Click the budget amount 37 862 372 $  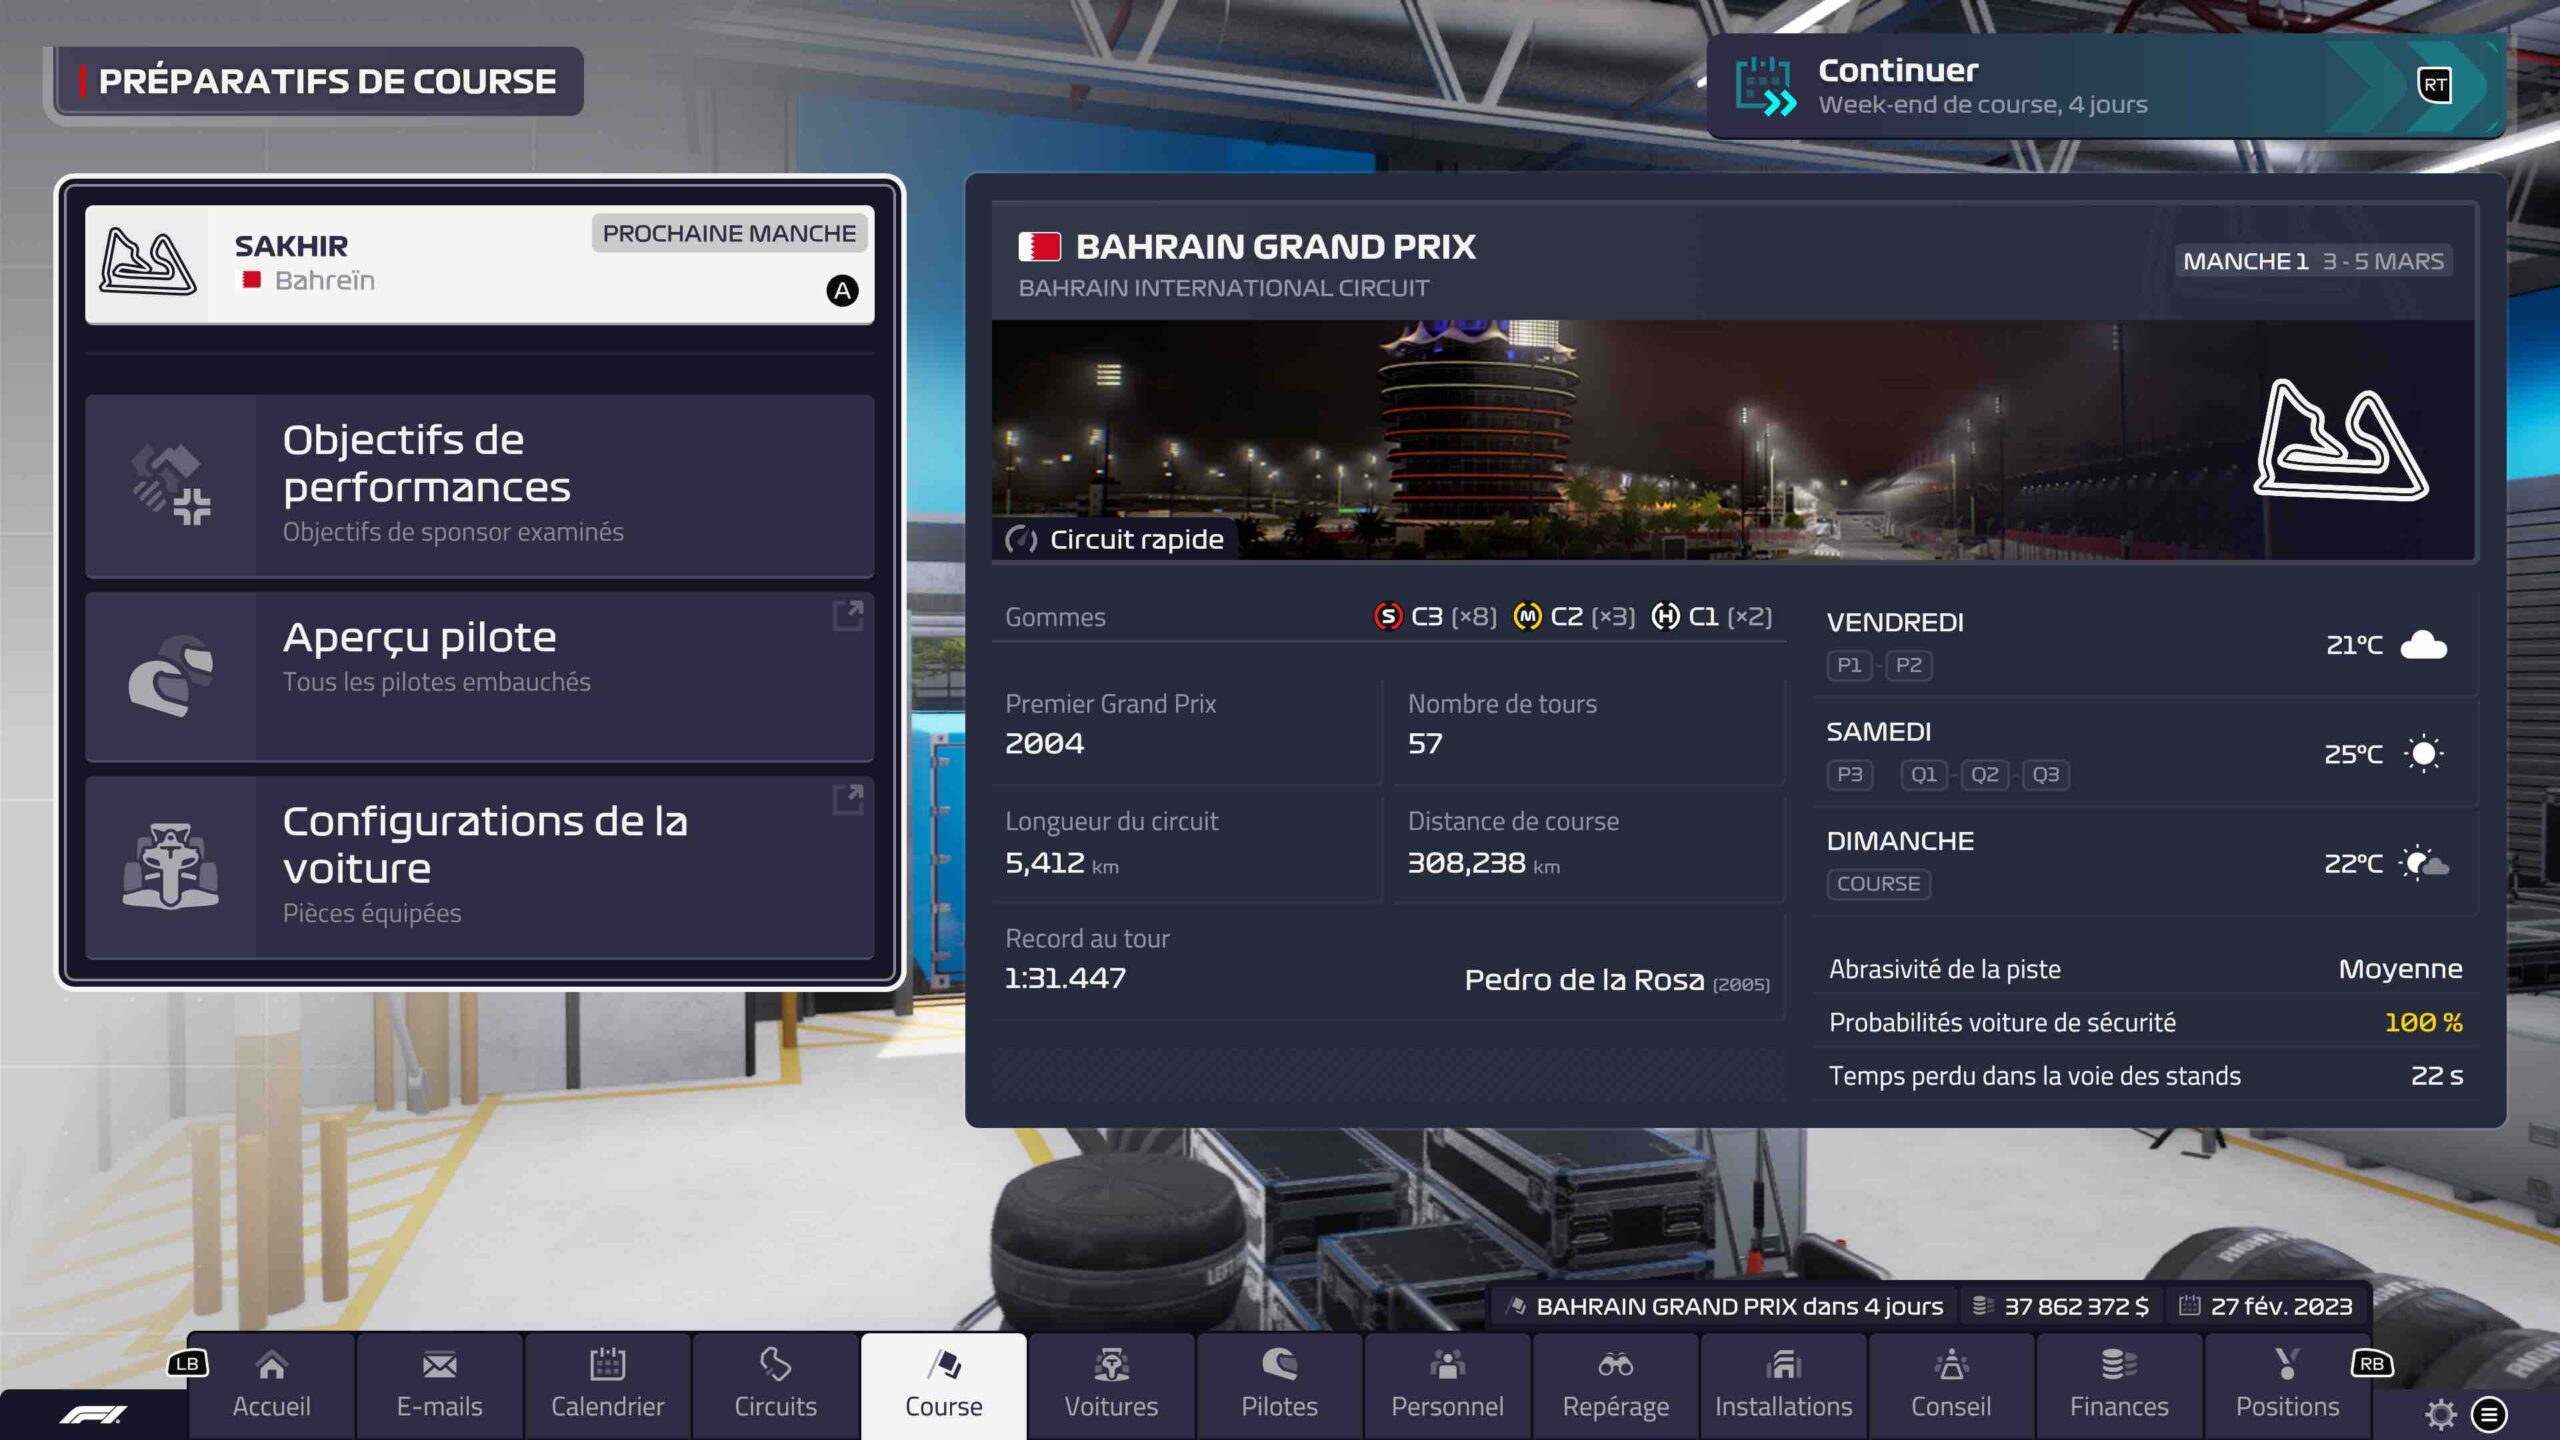click(x=2076, y=1306)
